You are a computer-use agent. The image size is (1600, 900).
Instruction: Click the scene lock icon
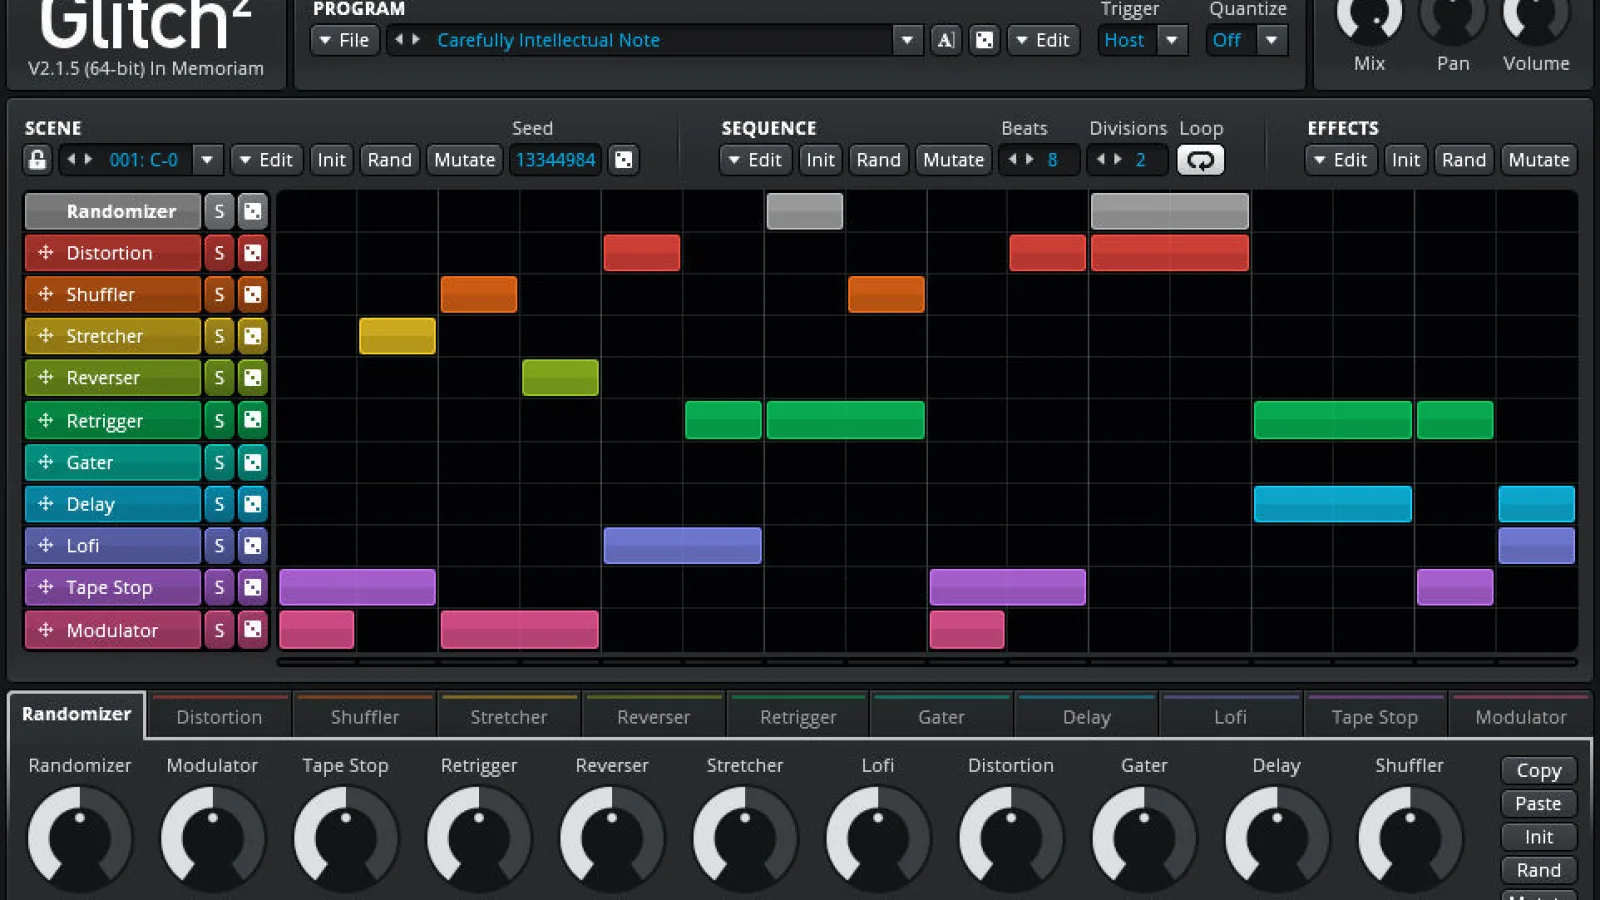(37, 160)
